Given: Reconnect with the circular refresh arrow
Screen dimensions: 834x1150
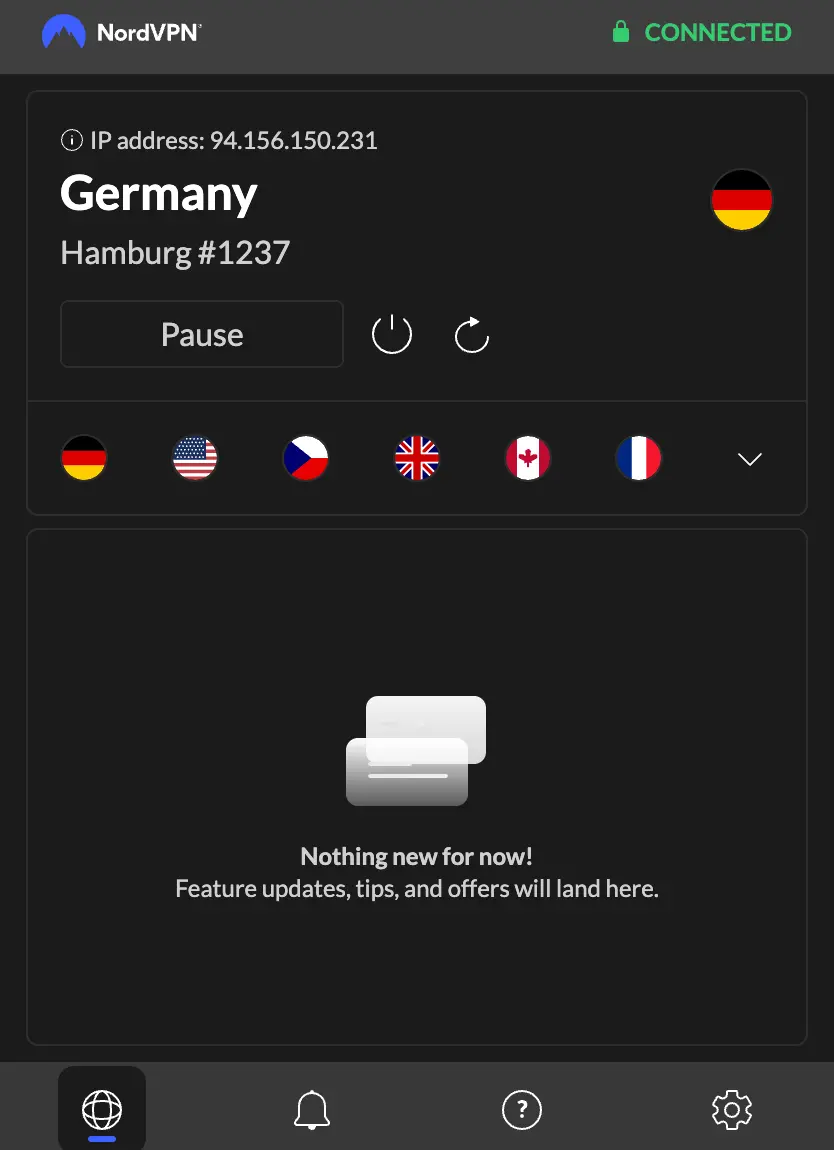Looking at the screenshot, I should coord(472,334).
